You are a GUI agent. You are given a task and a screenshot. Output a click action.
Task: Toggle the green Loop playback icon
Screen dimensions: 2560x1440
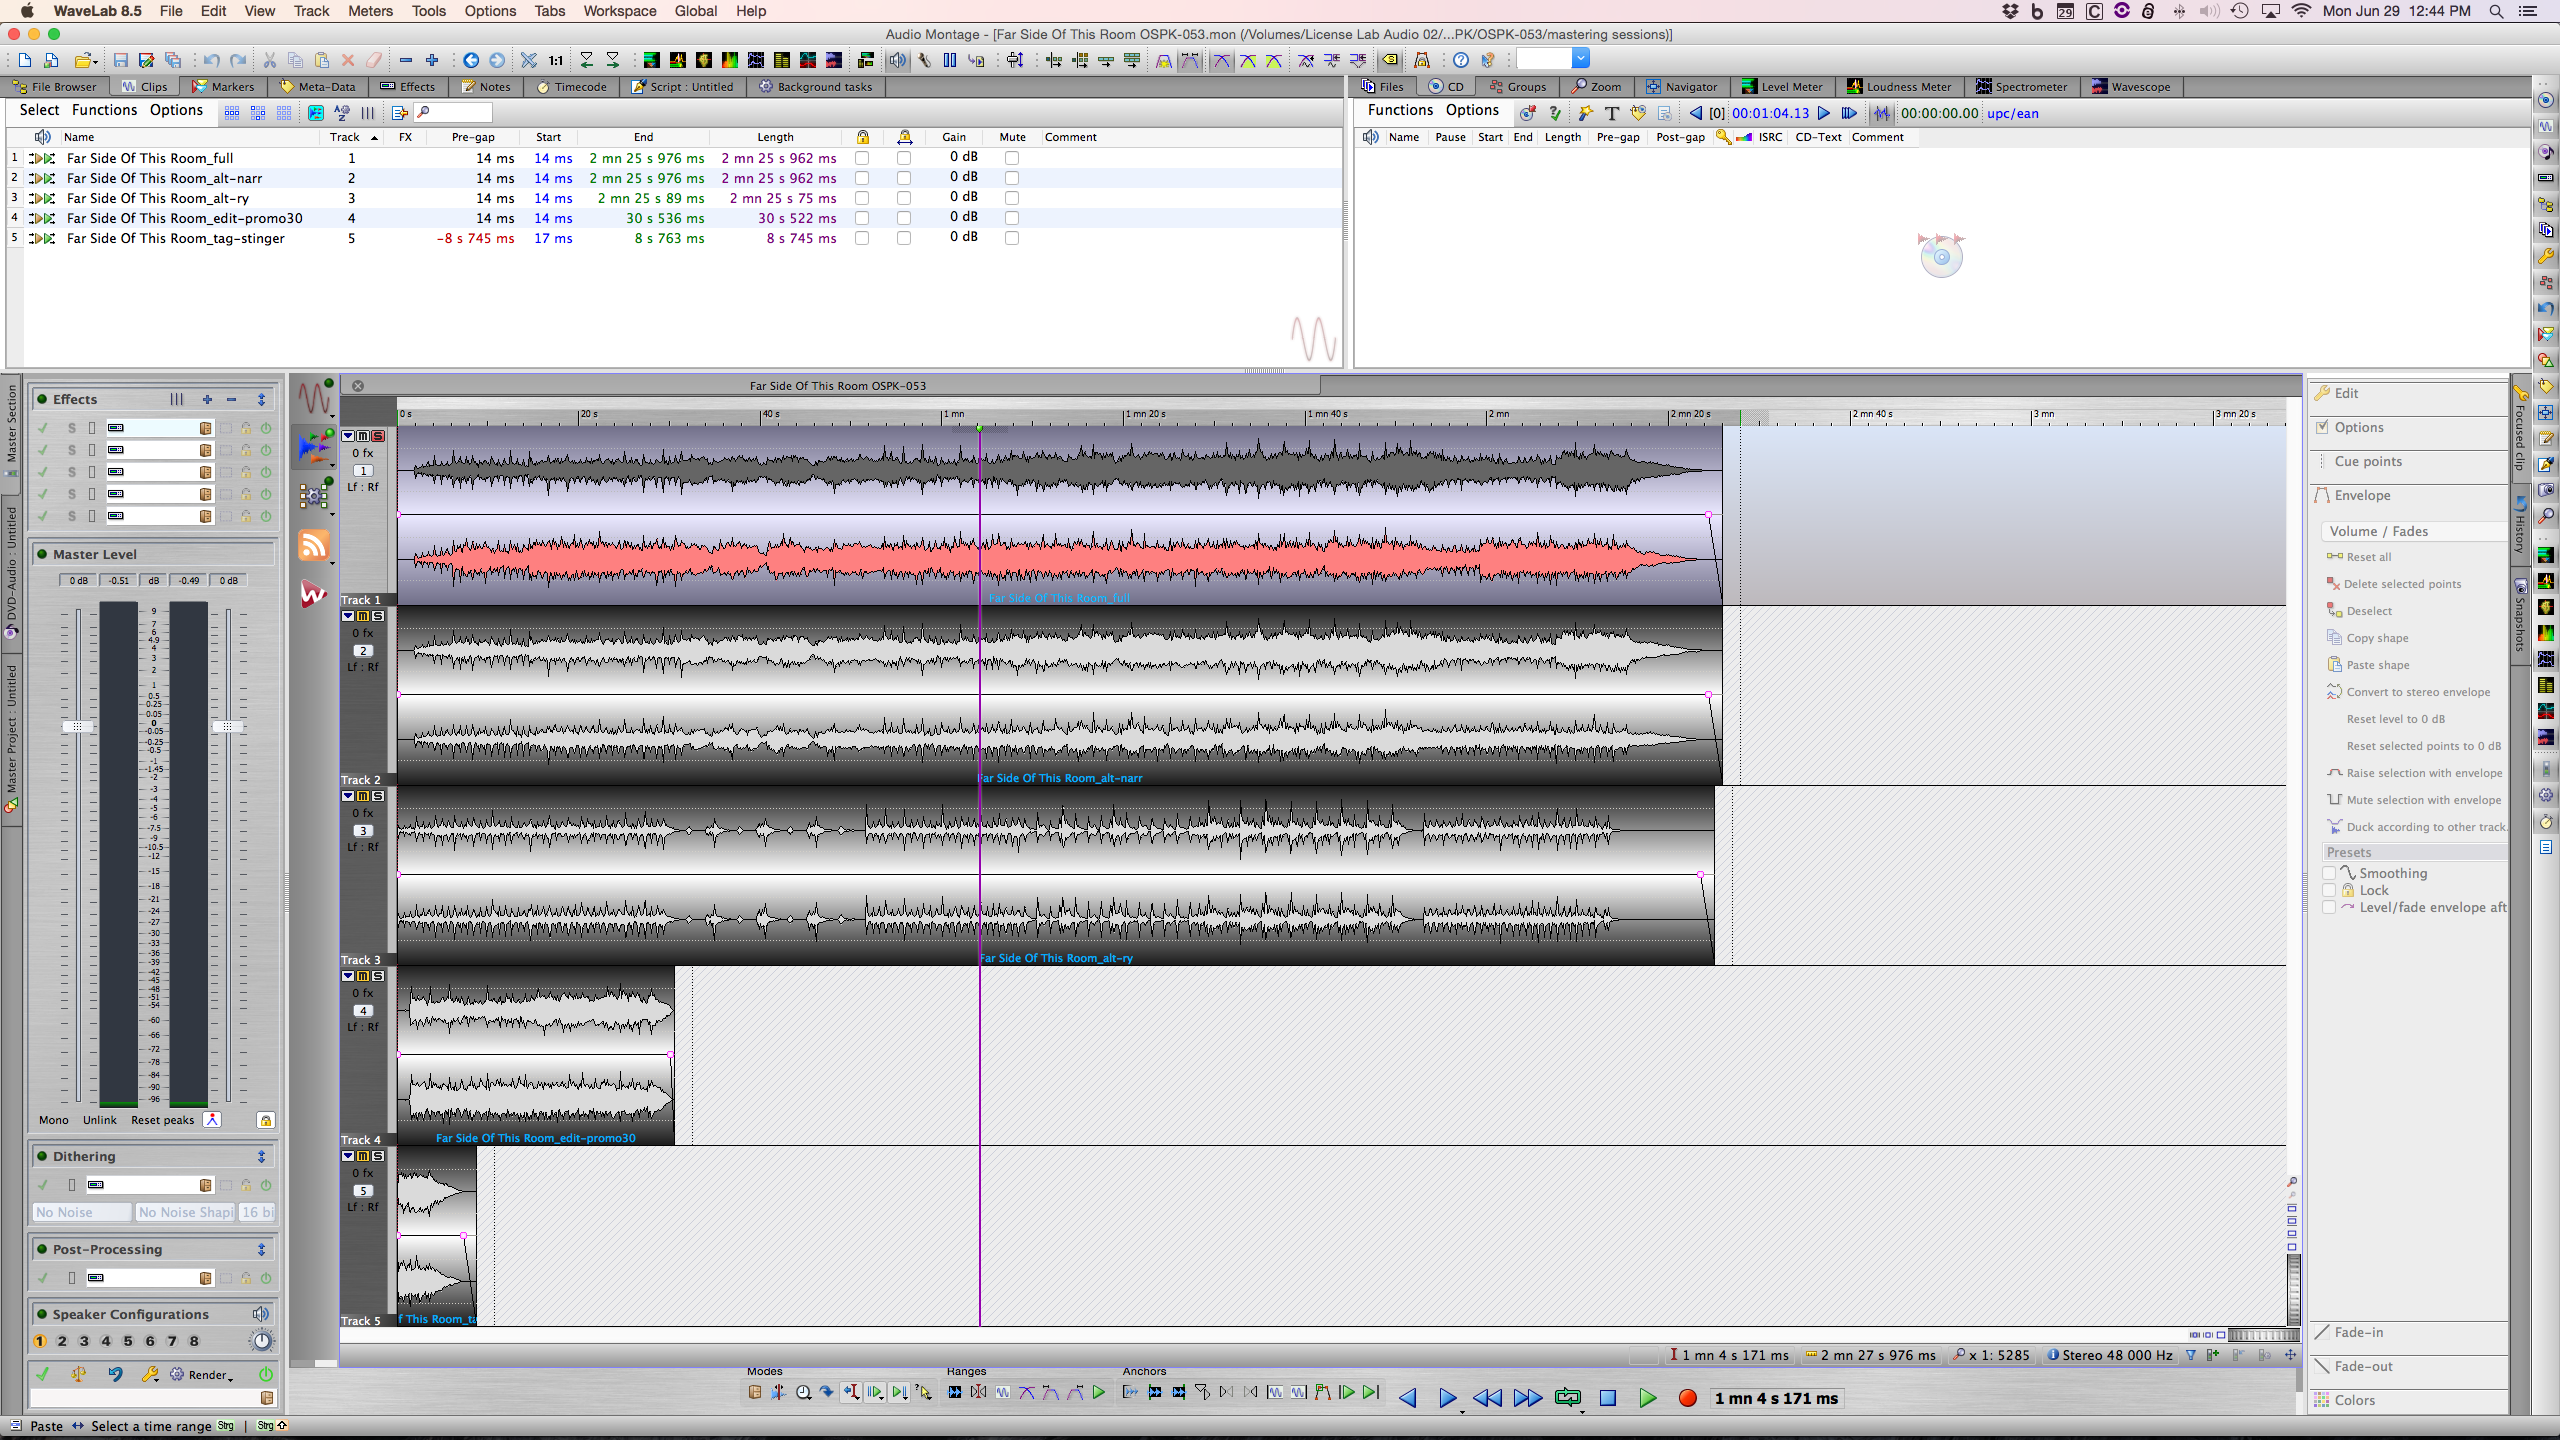pyautogui.click(x=1567, y=1398)
